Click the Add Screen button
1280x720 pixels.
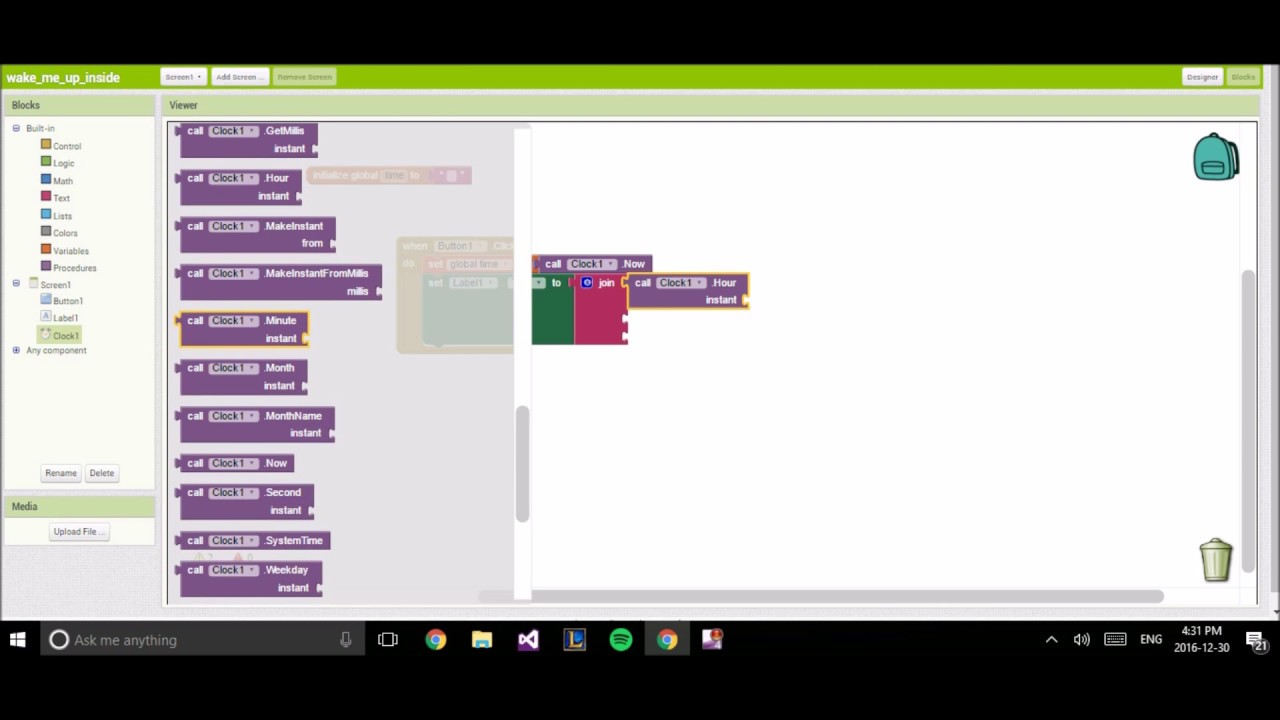click(x=239, y=77)
